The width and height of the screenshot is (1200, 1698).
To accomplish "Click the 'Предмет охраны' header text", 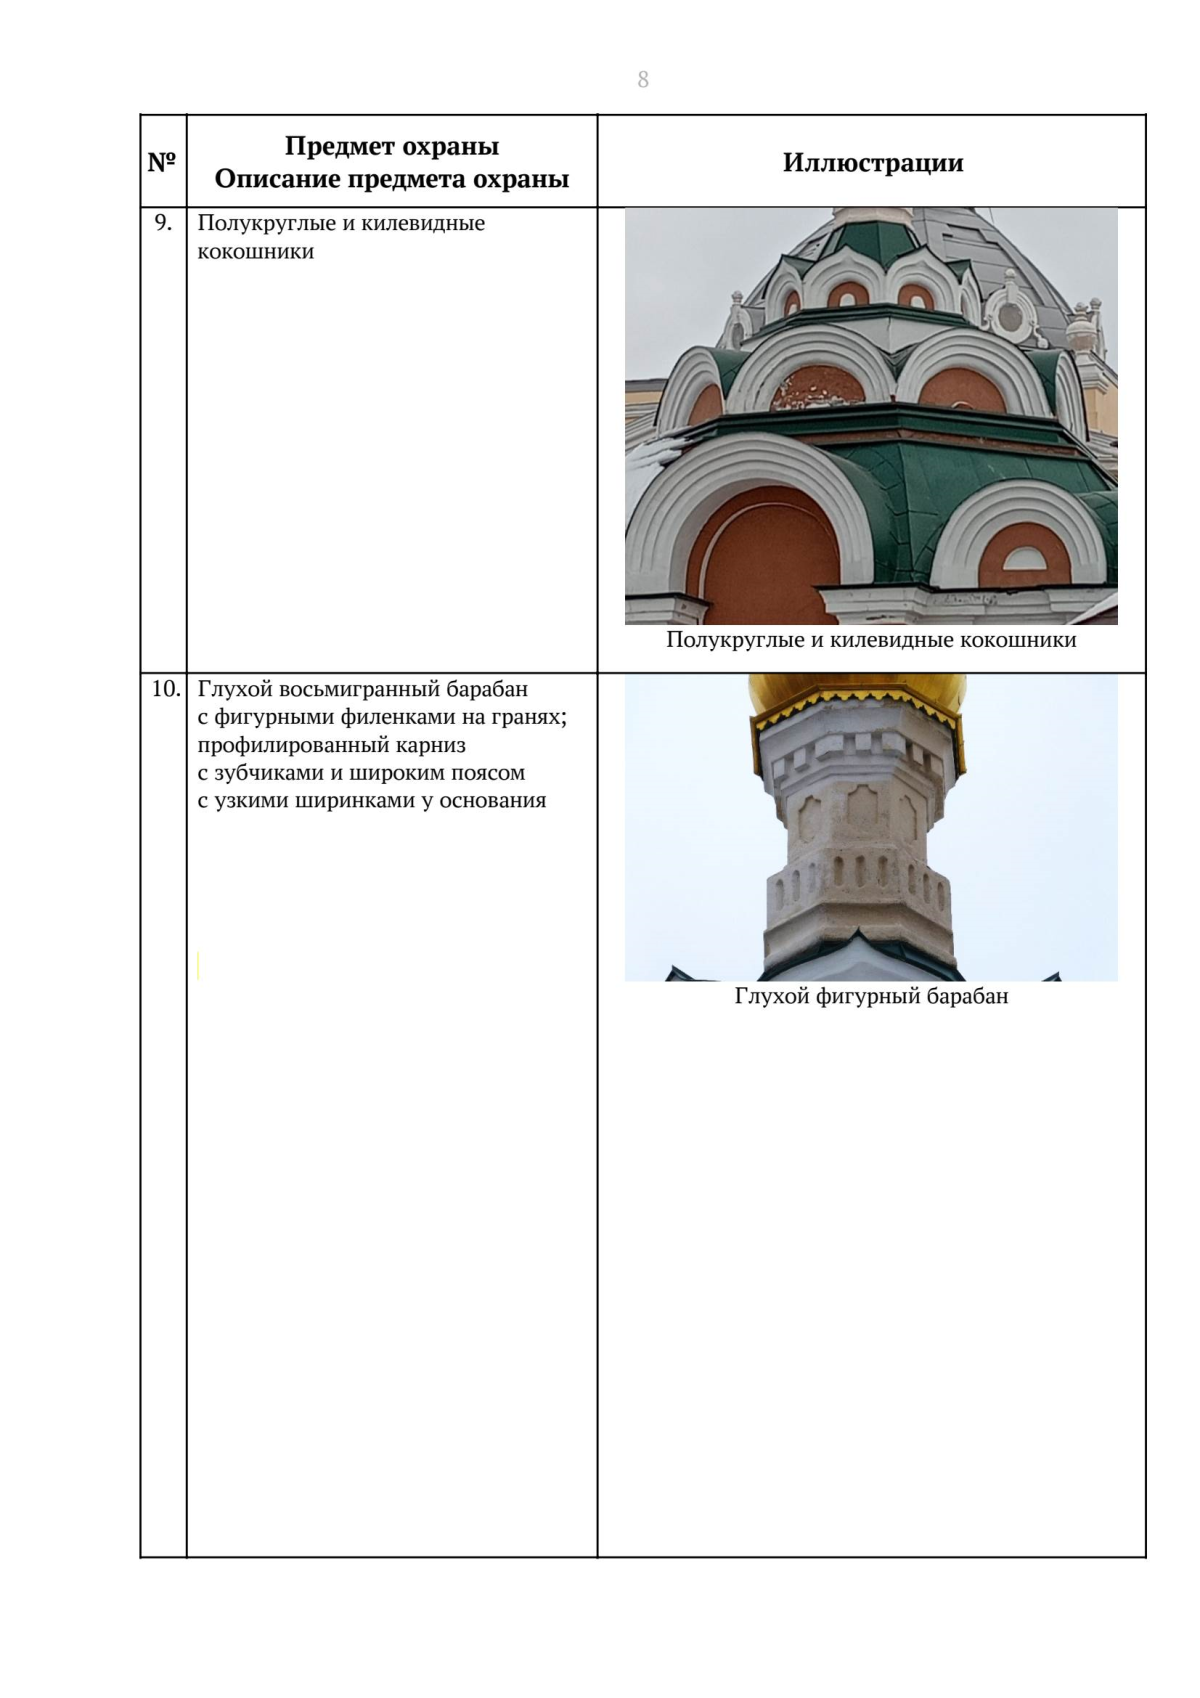I will [x=392, y=146].
